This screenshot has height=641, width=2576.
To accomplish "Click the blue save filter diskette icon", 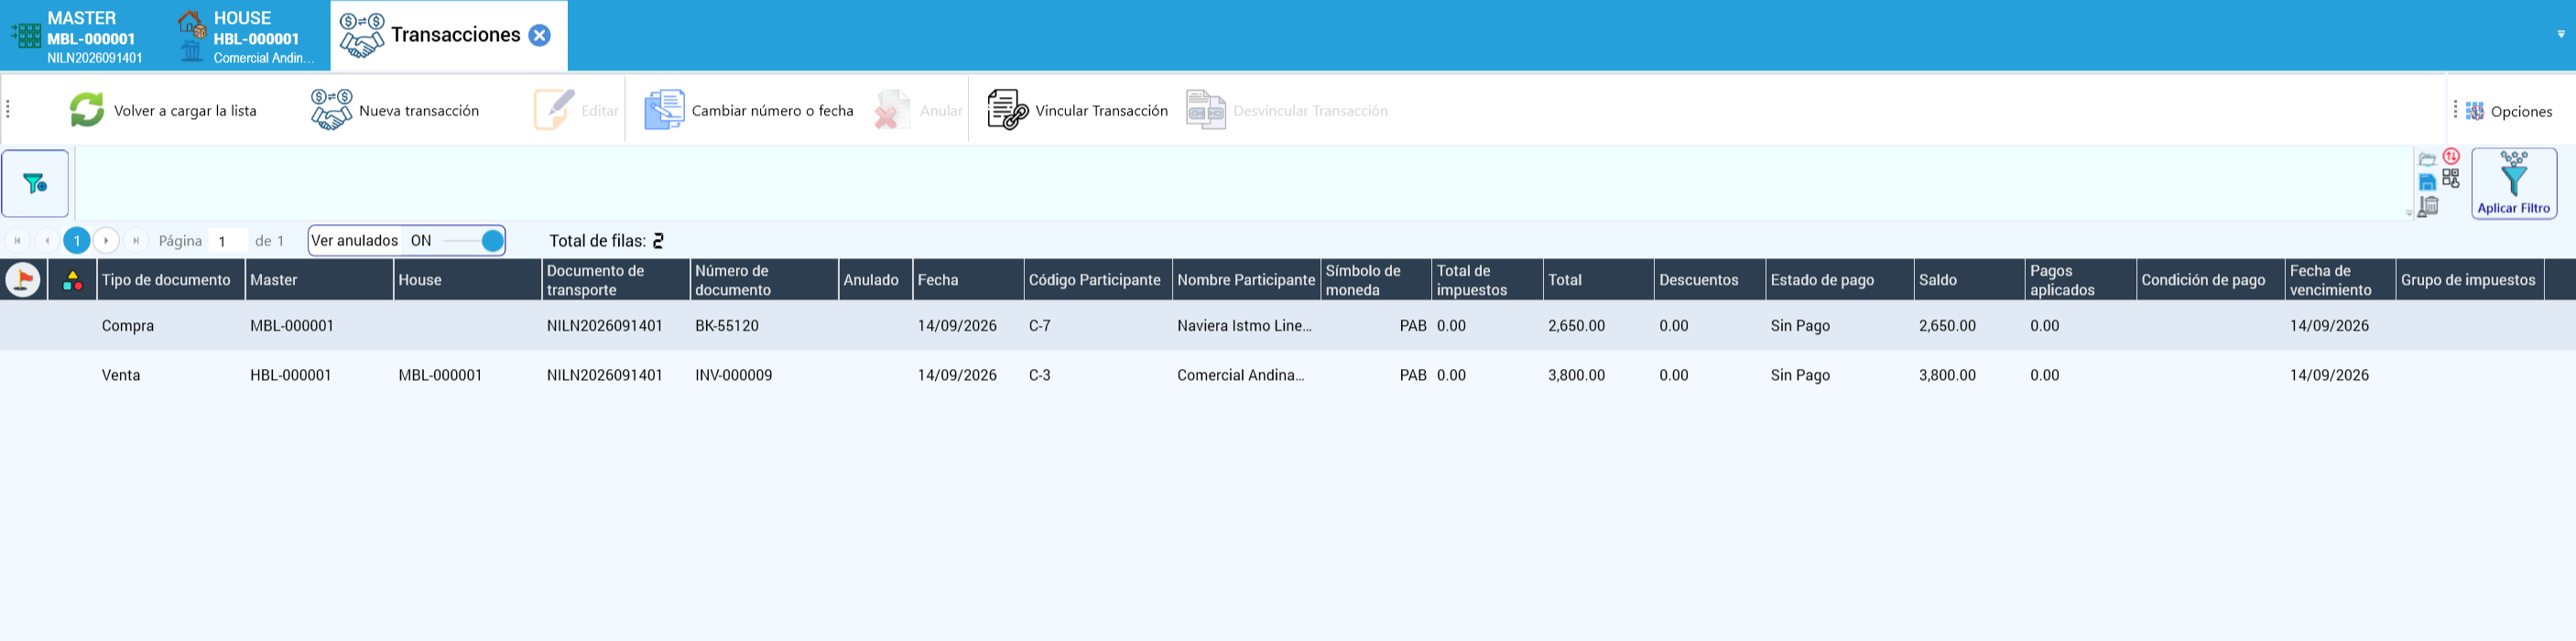I will tap(2427, 182).
